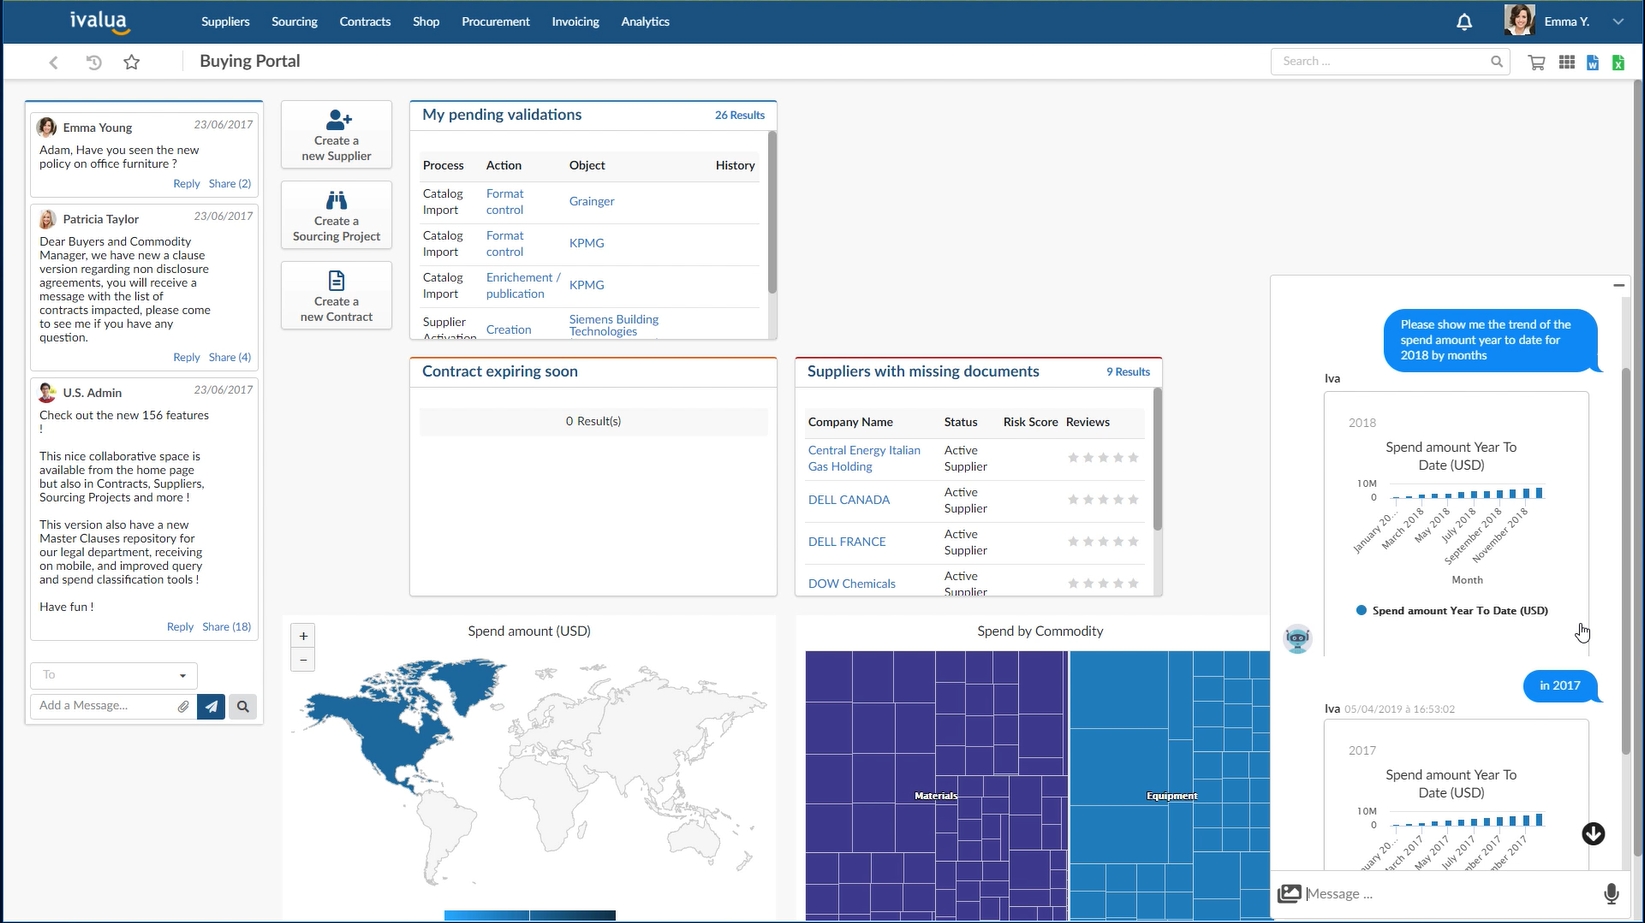Open the shopping cart icon
Screen dimensions: 1645x923
pyautogui.click(x=1537, y=62)
